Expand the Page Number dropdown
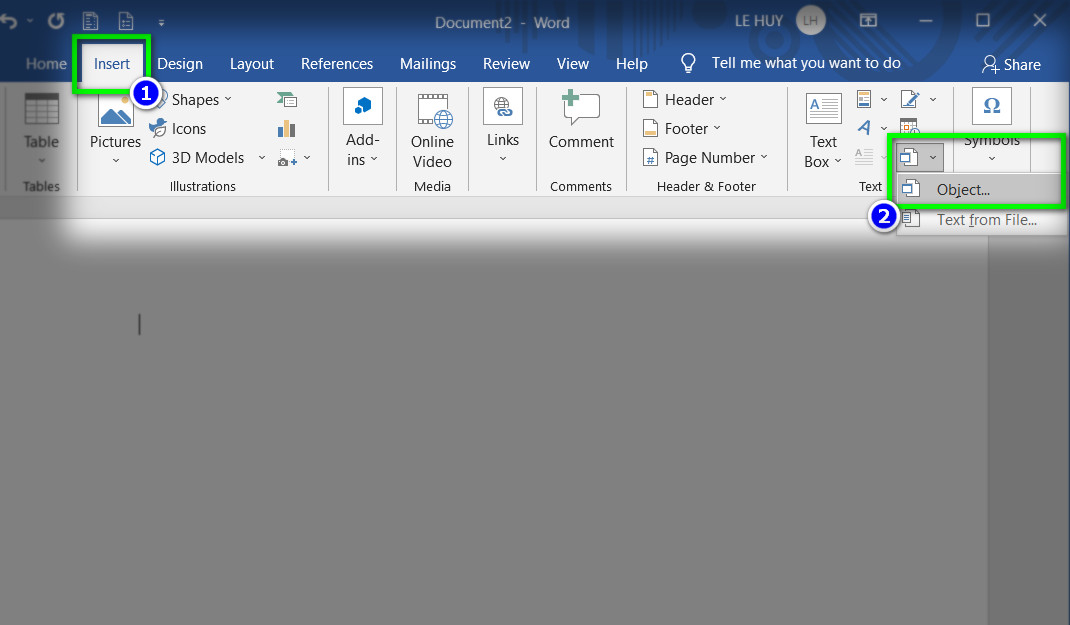 tap(763, 157)
